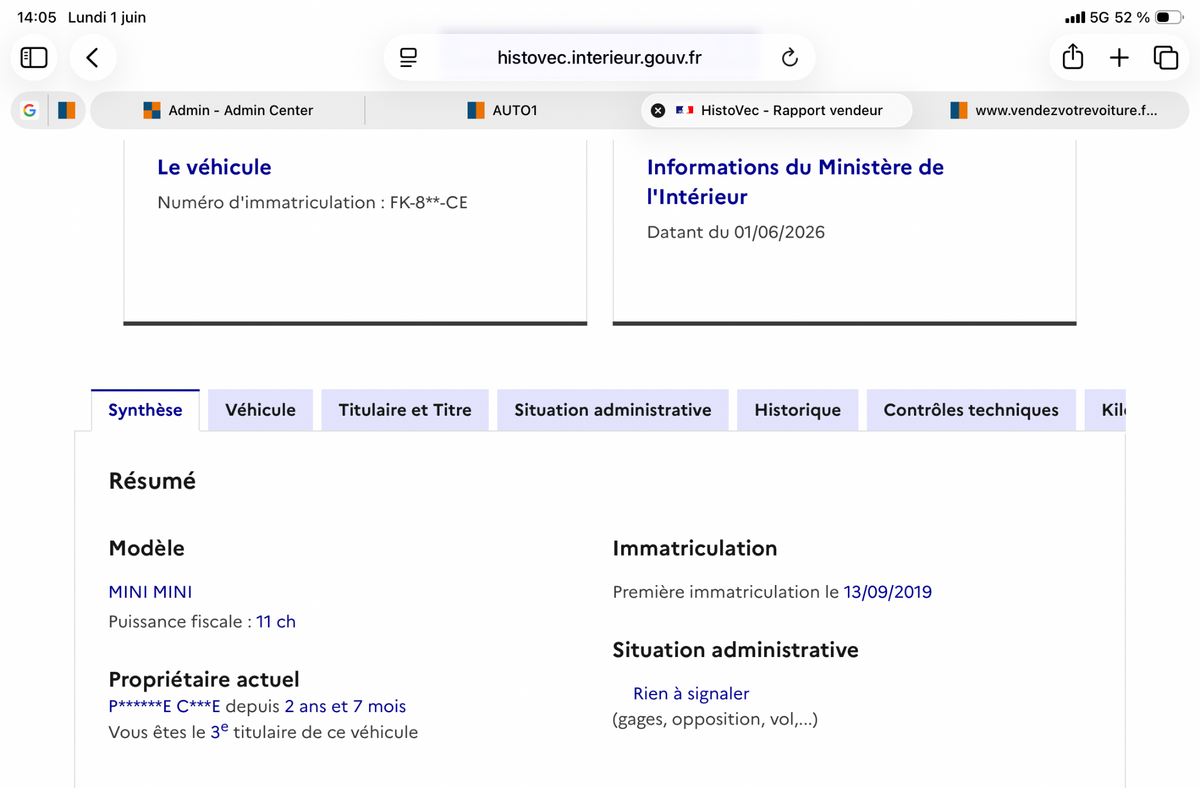The height and width of the screenshot is (788, 1200).
Task: Click the Résumé heading
Action: [x=152, y=481]
